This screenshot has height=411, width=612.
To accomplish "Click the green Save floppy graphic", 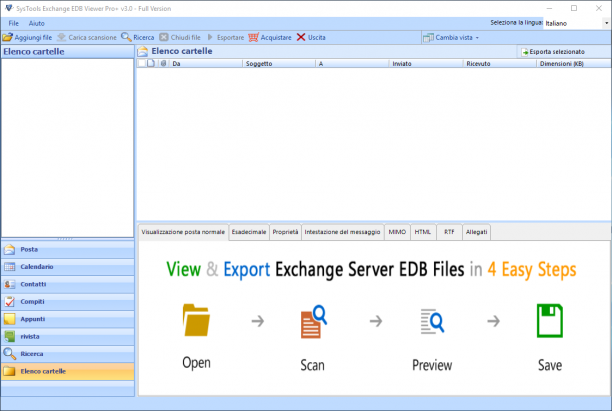I will [x=550, y=320].
